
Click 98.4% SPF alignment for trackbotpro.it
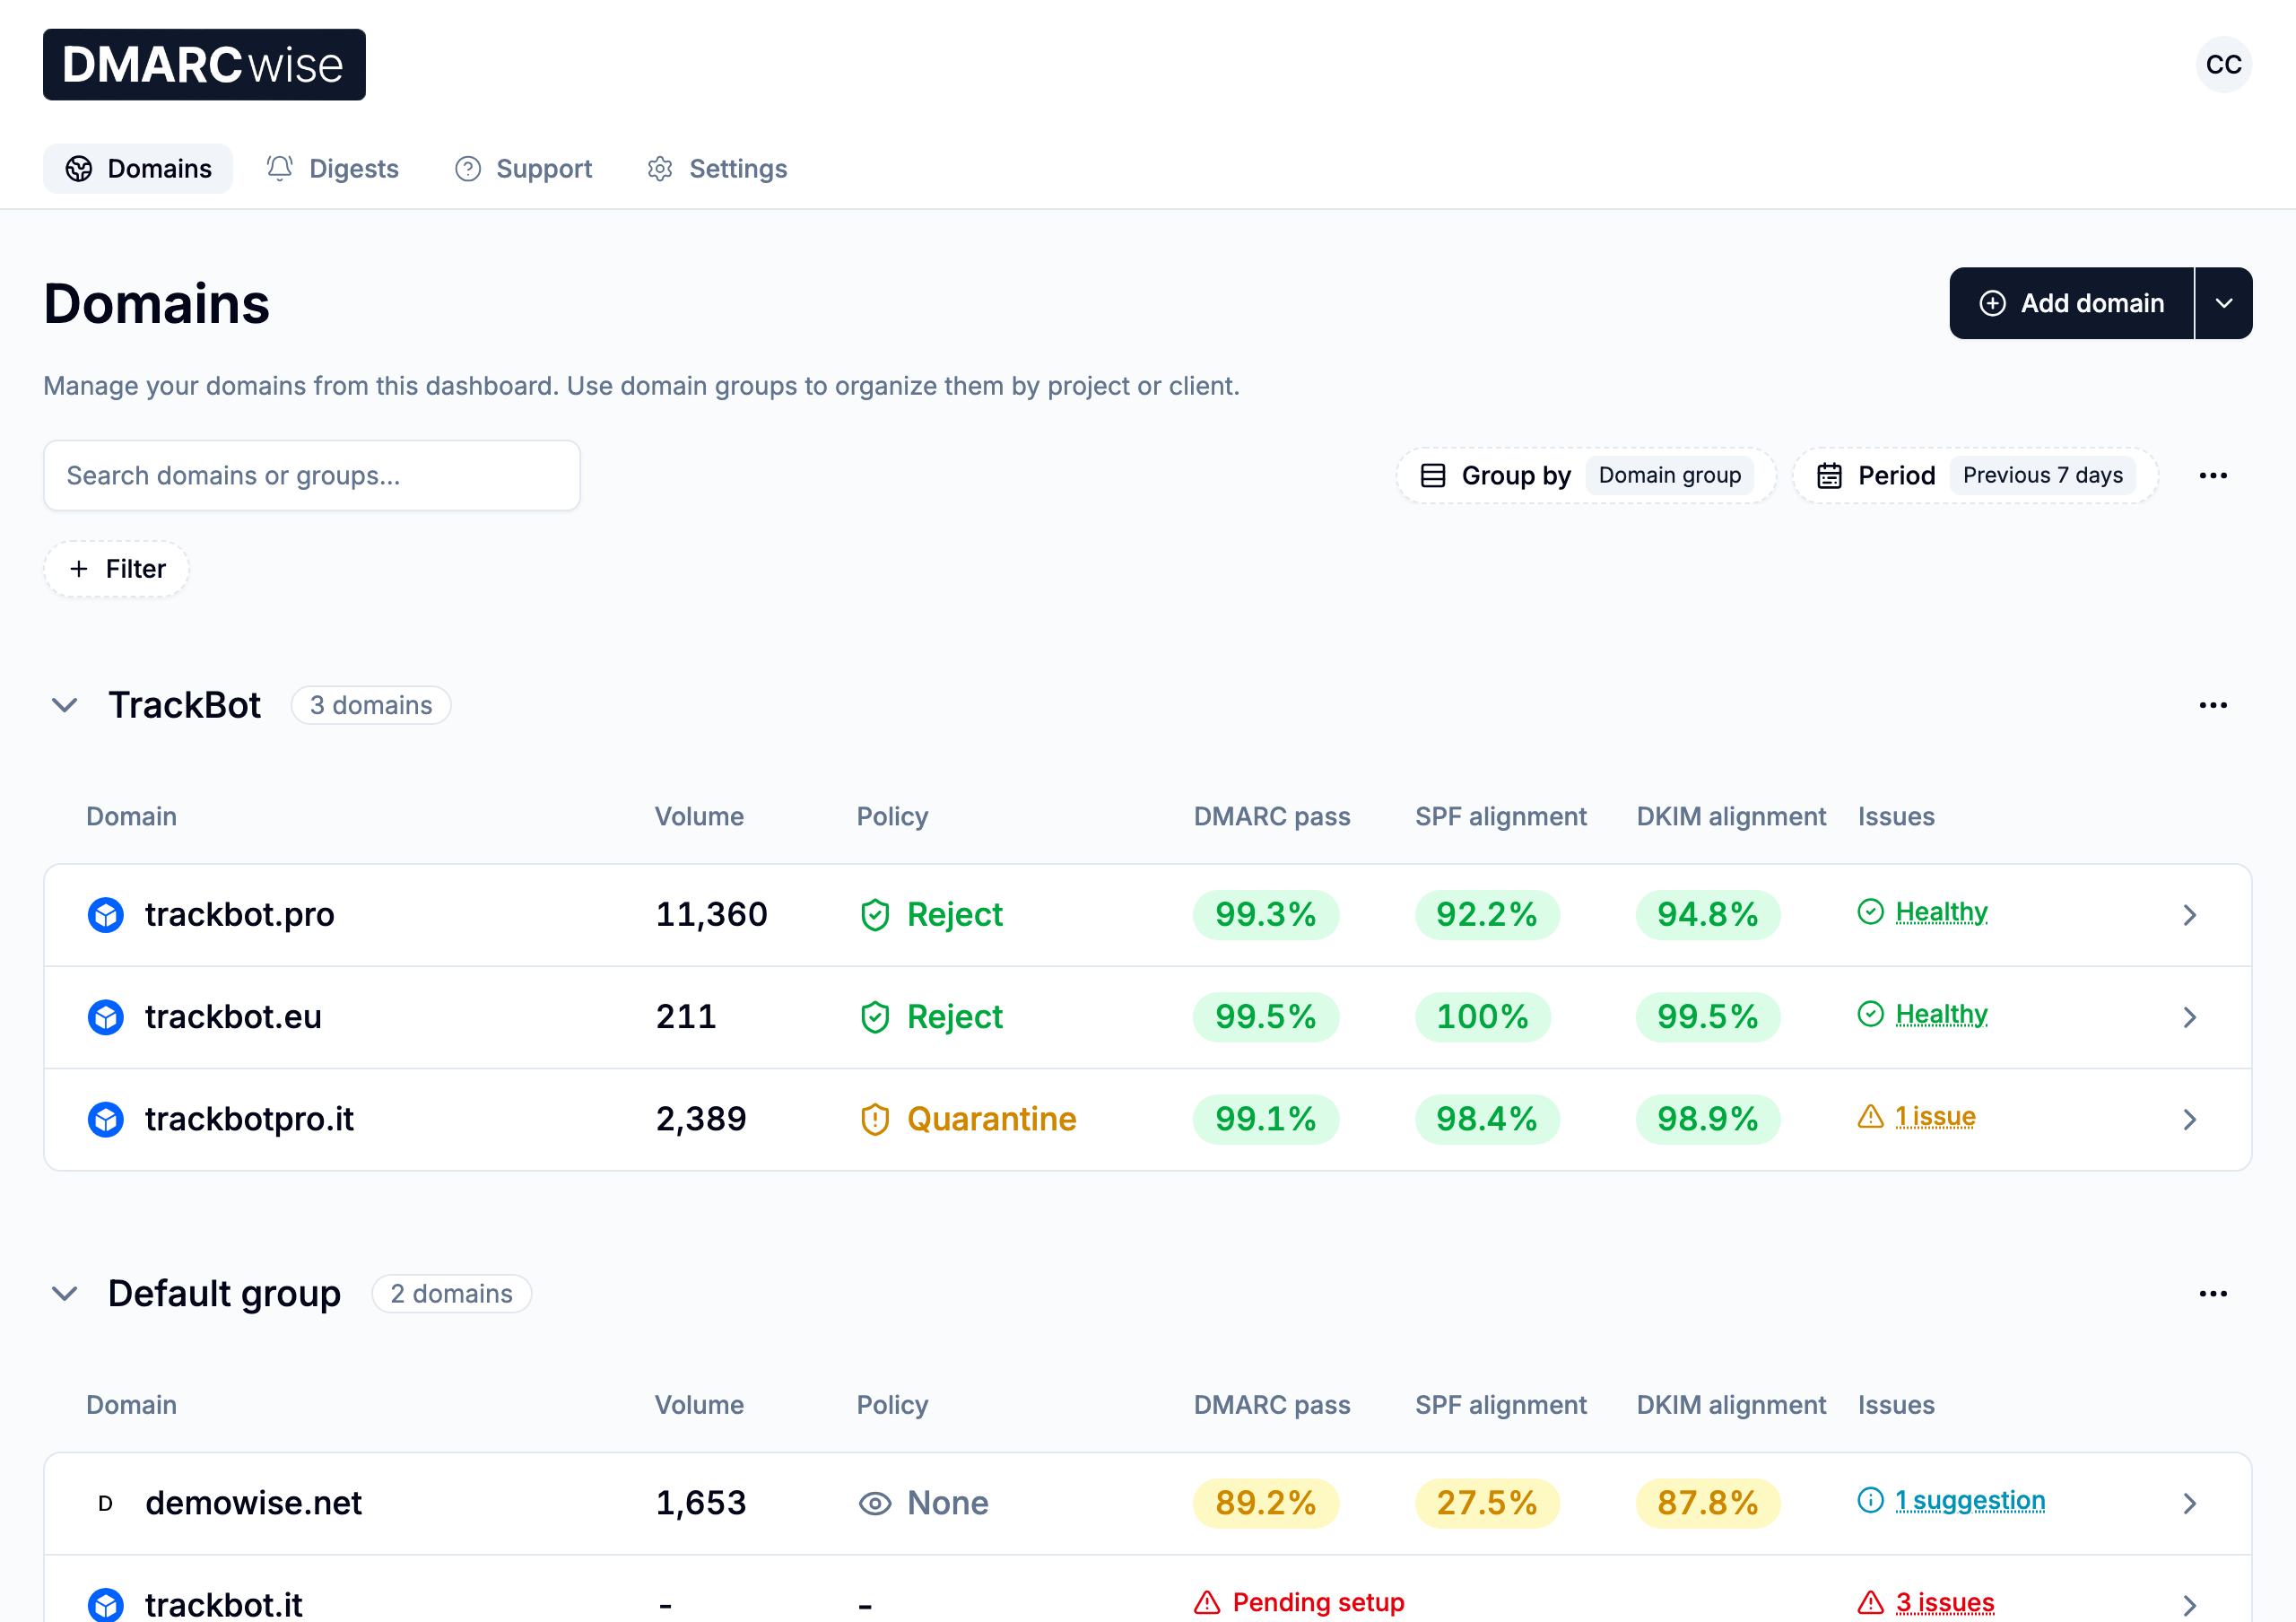coord(1487,1119)
